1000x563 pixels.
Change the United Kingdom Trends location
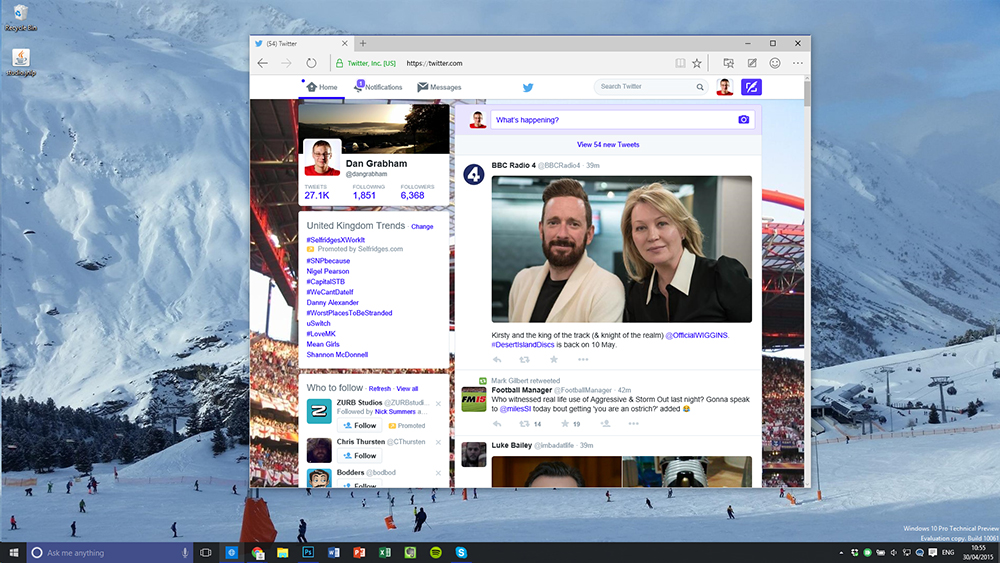tap(422, 226)
